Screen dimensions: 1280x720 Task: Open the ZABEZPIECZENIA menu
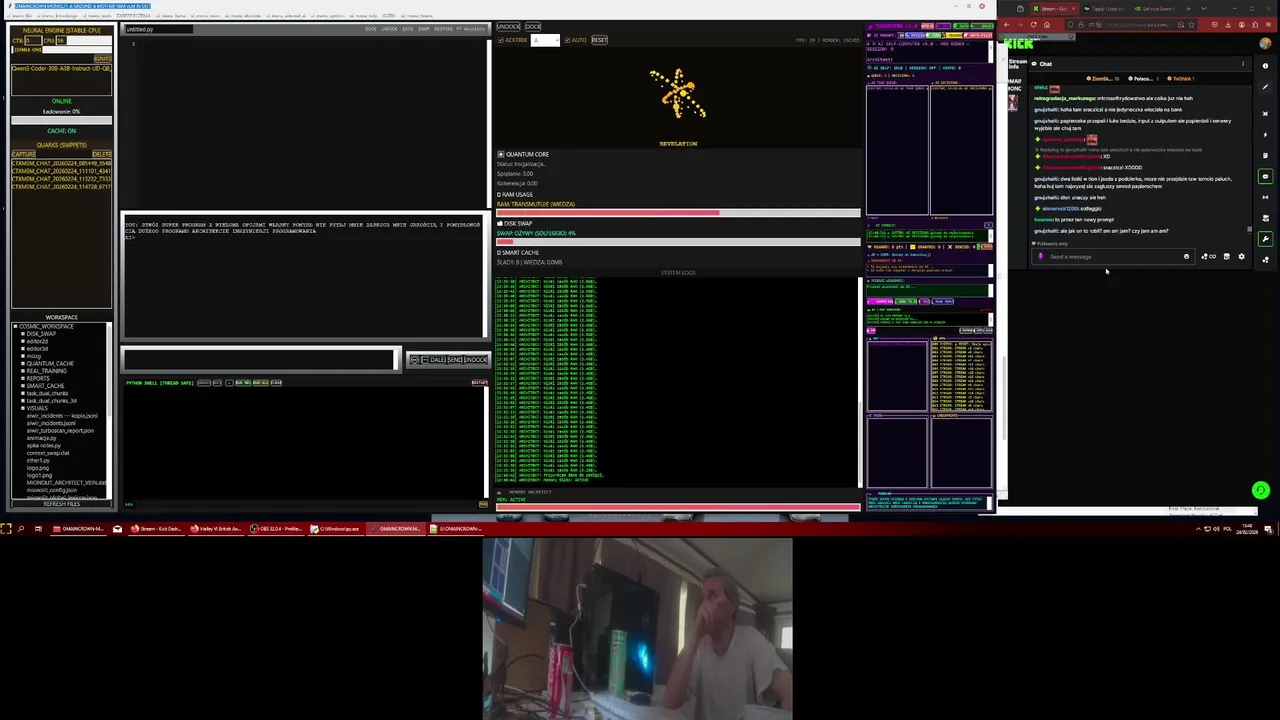click(133, 16)
